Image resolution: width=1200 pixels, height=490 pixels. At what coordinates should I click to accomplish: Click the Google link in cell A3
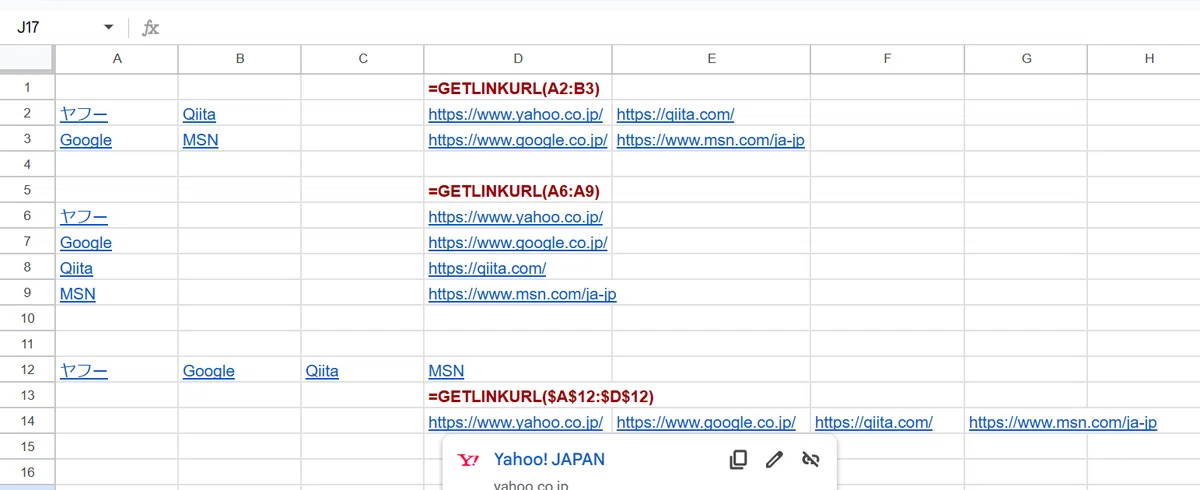(x=86, y=140)
